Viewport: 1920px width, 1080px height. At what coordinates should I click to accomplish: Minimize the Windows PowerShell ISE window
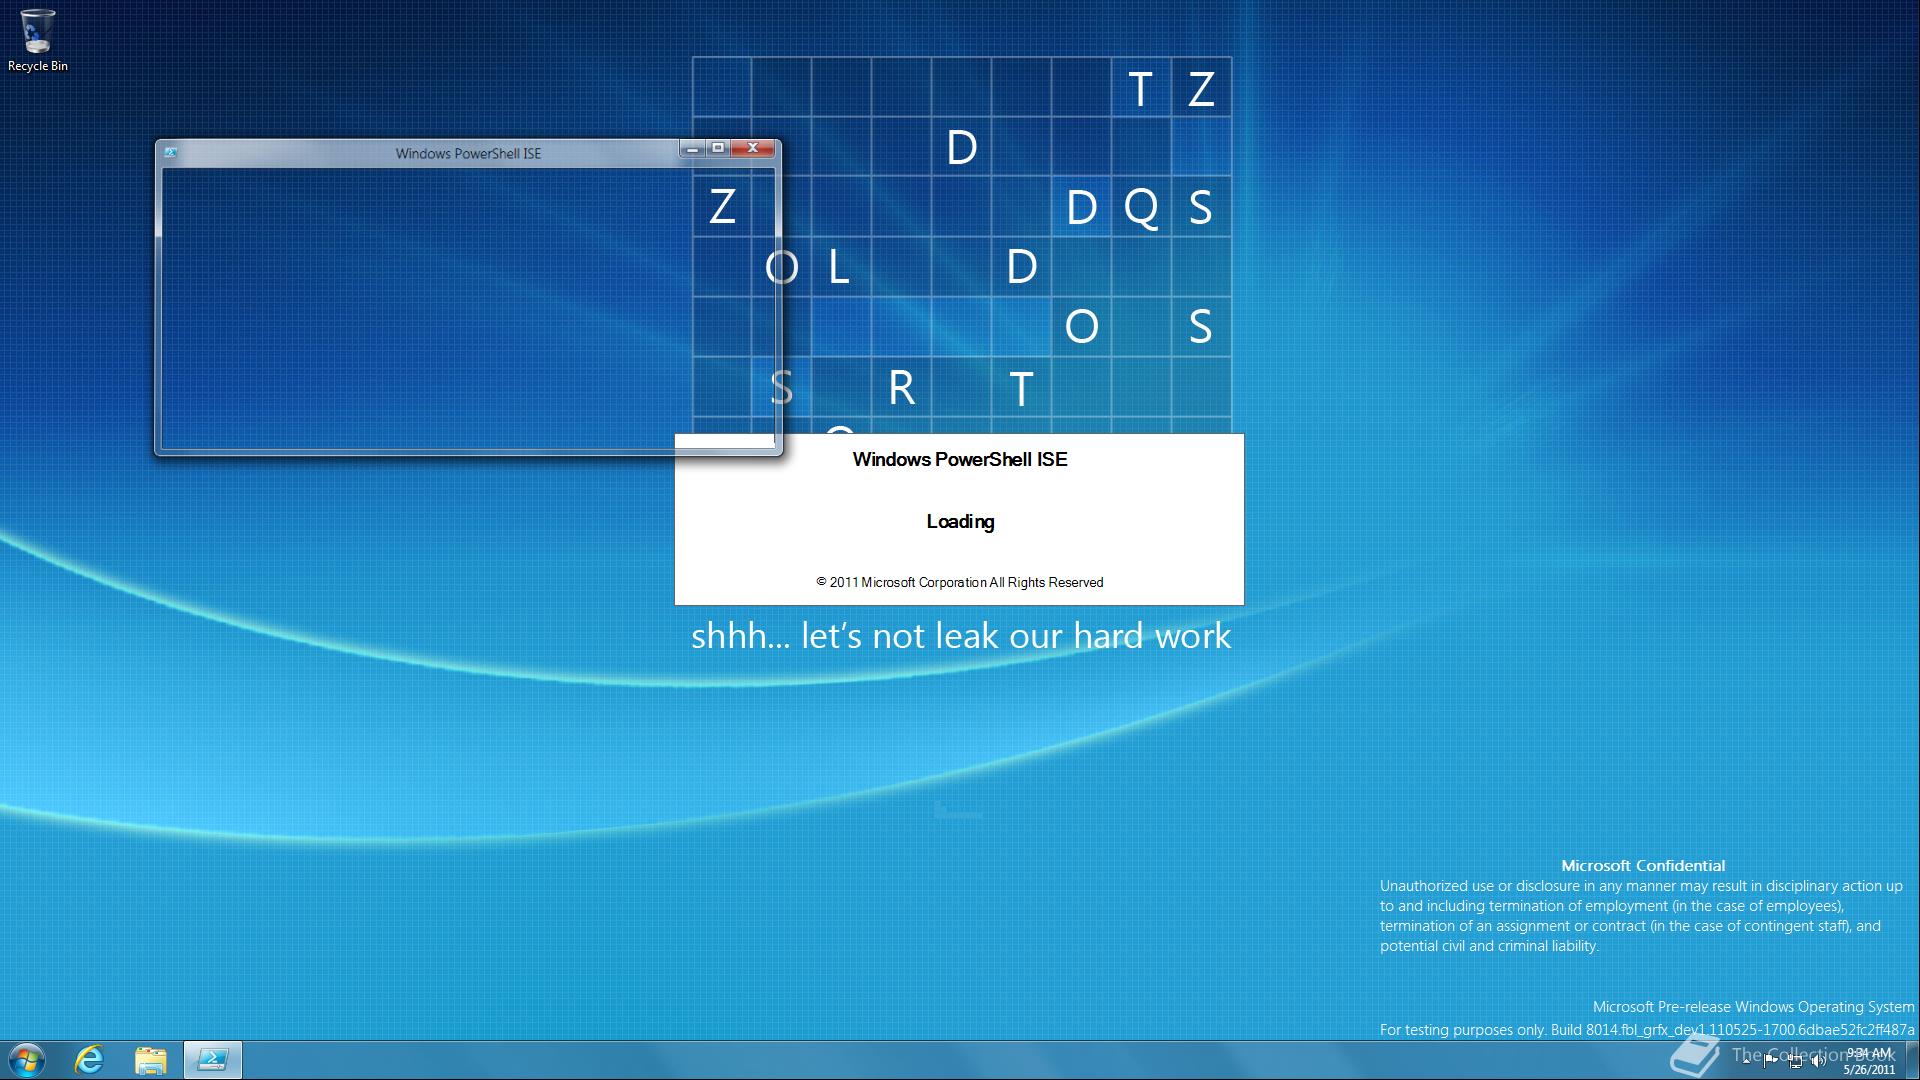(692, 148)
